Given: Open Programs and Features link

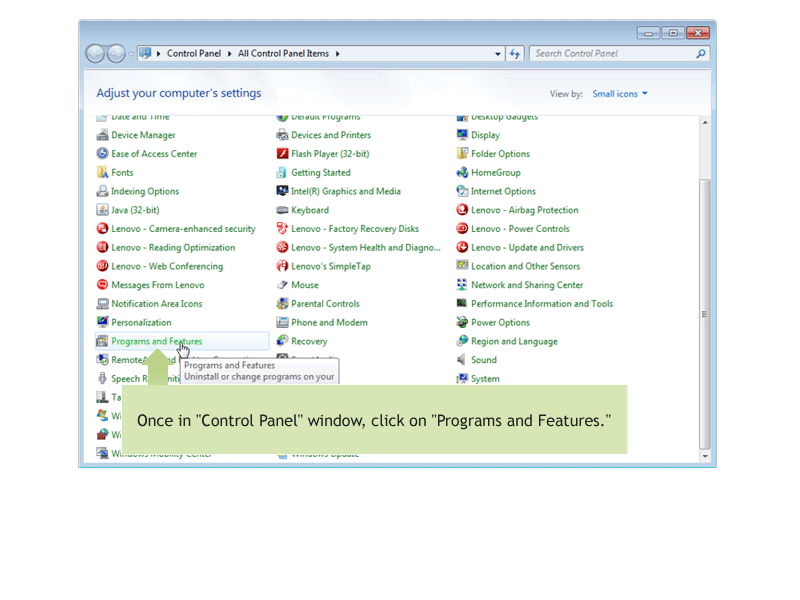Looking at the screenshot, I should click(x=157, y=341).
